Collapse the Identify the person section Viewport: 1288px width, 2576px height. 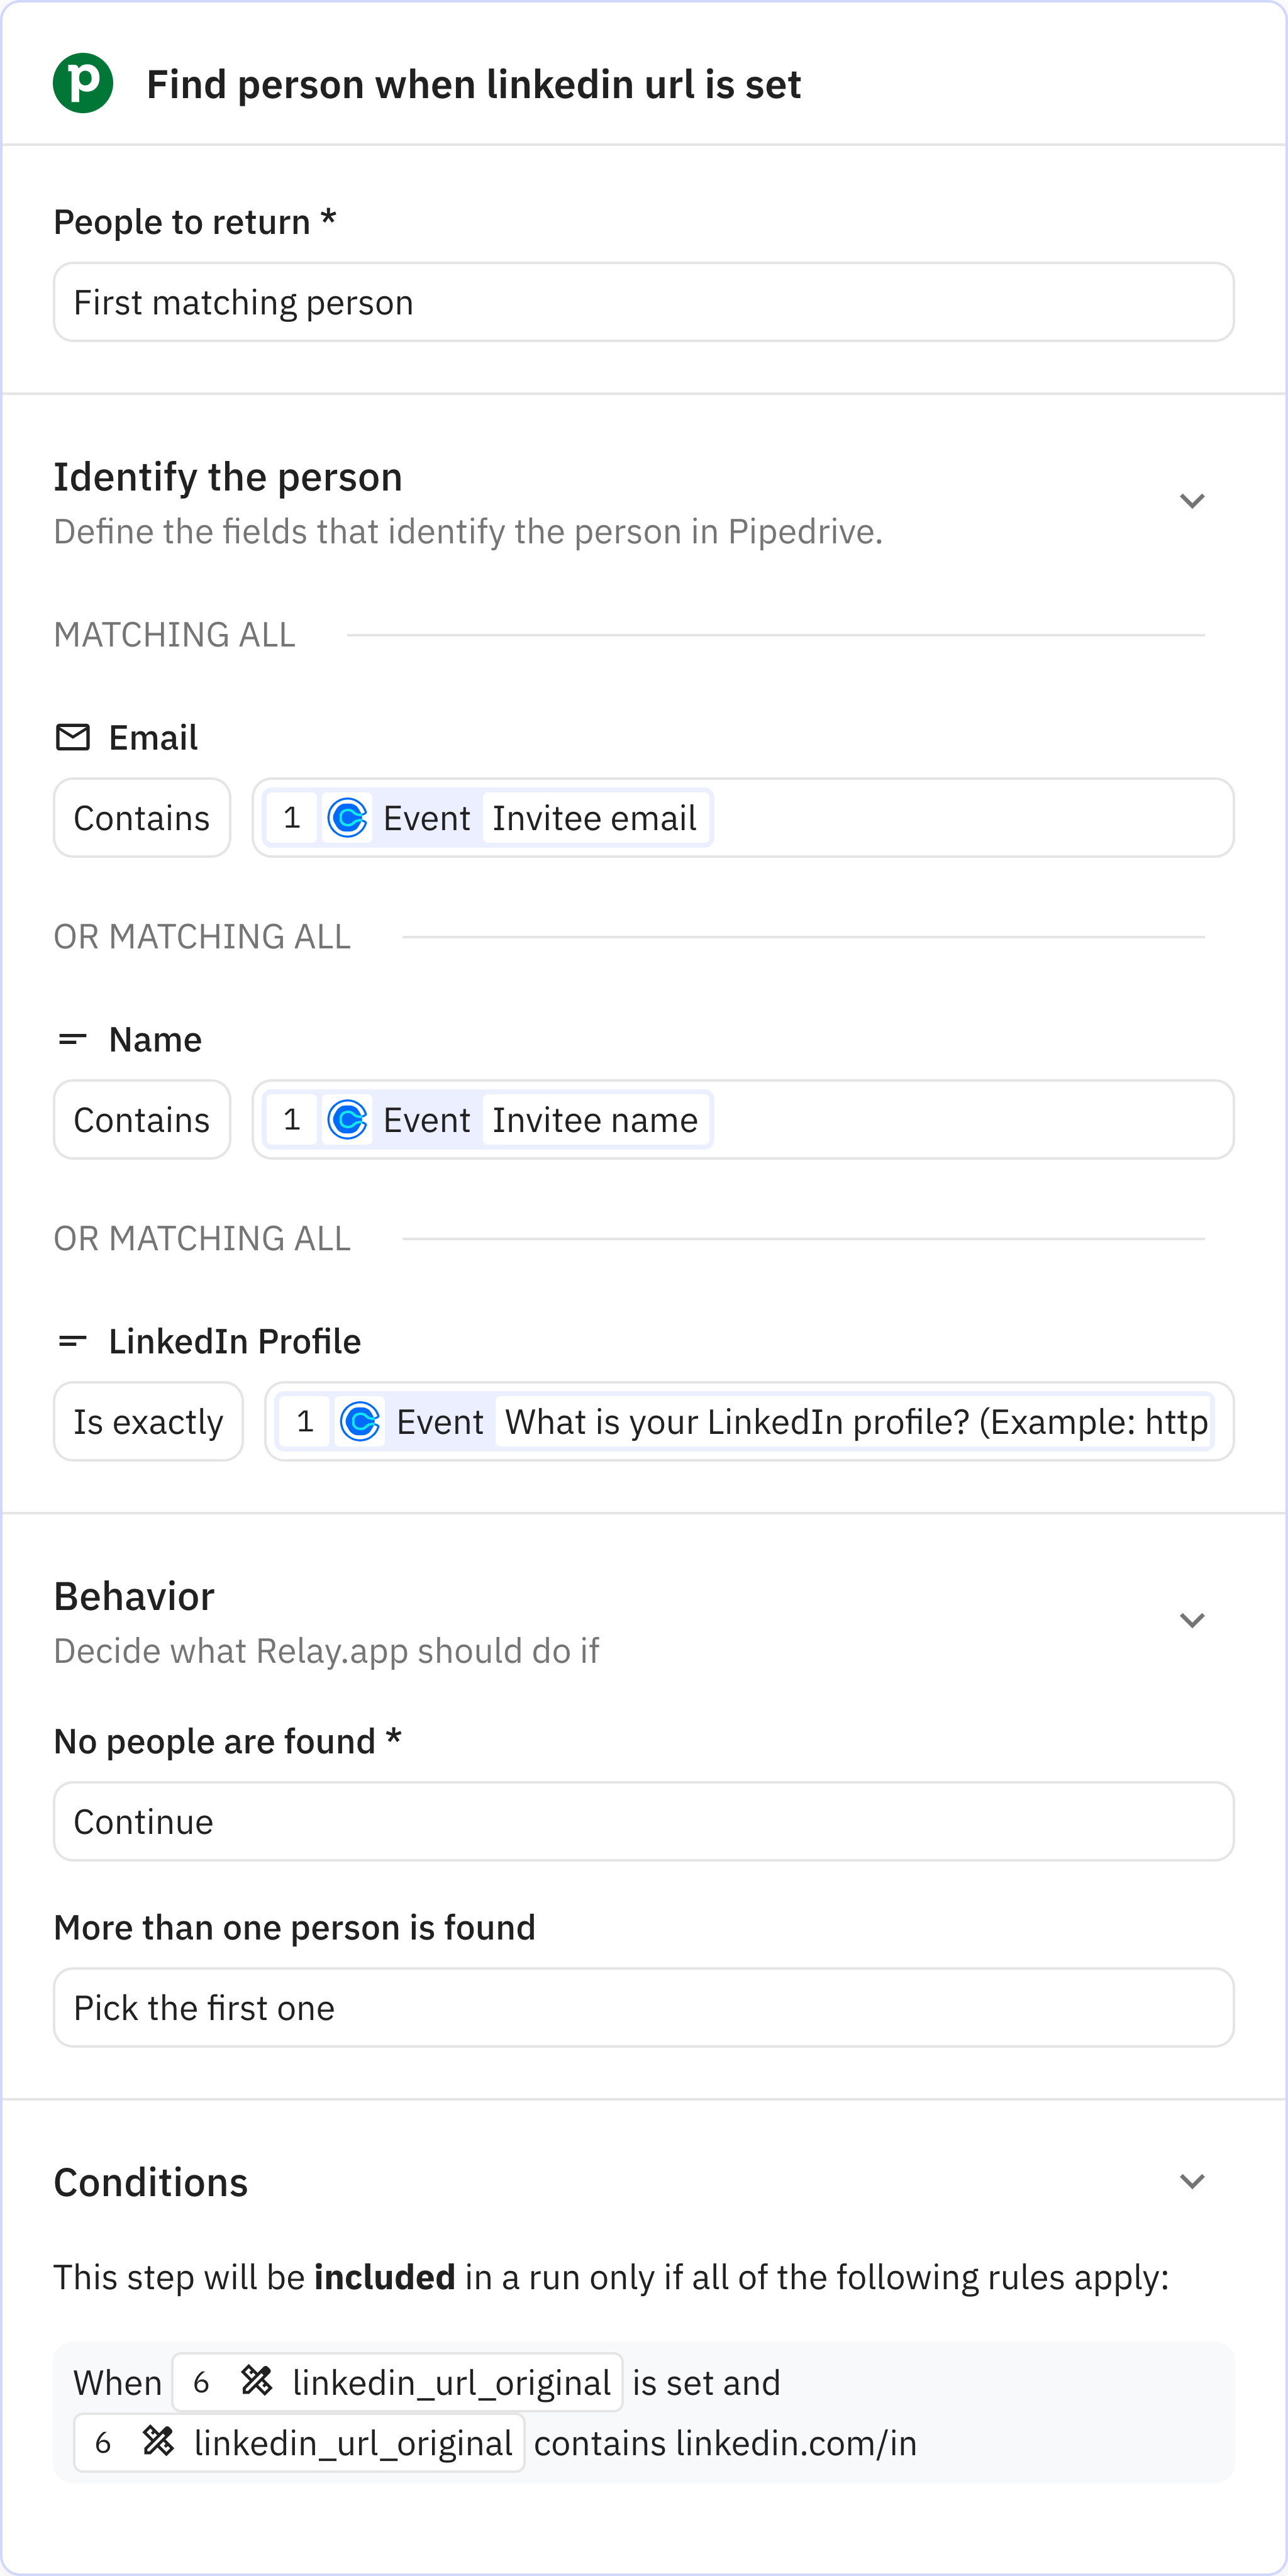click(x=1191, y=501)
